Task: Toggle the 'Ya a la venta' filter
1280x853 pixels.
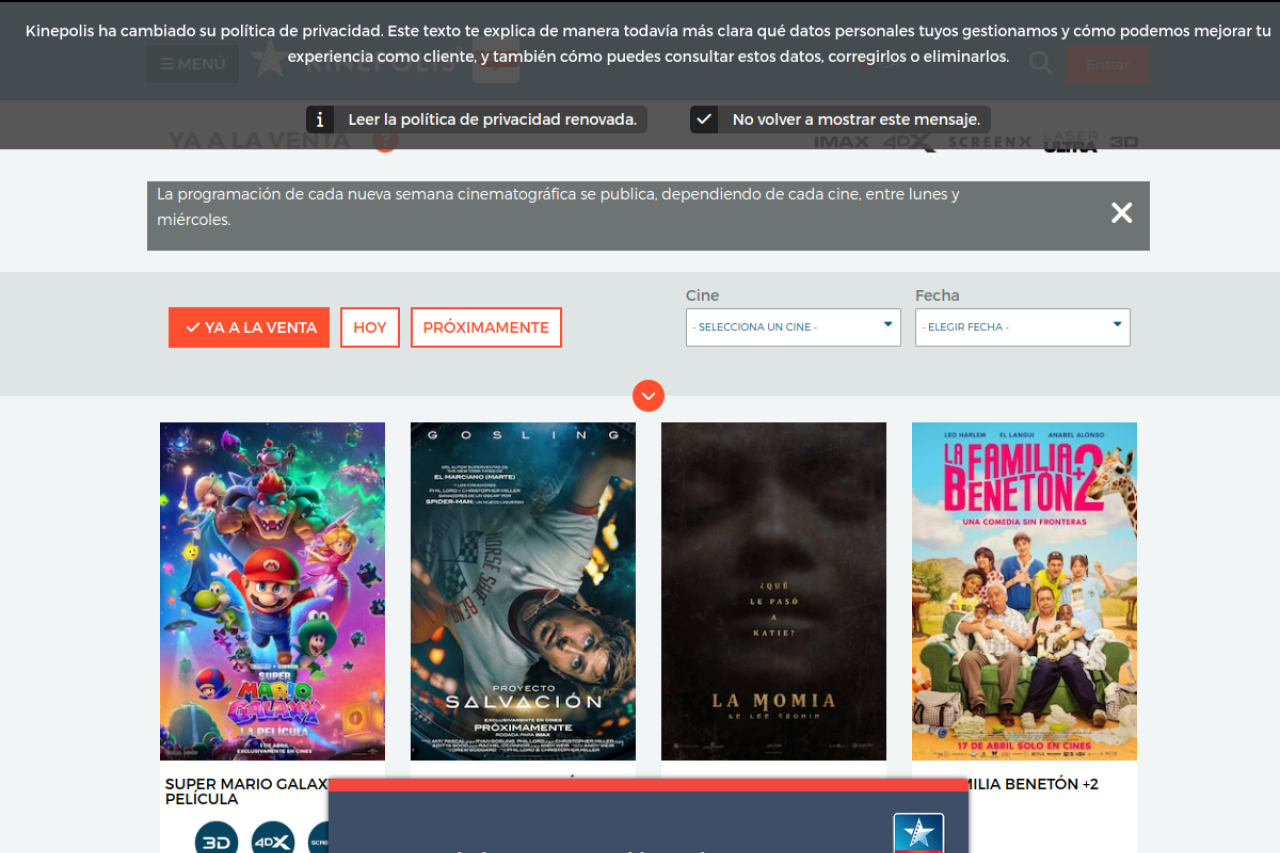Action: [249, 328]
